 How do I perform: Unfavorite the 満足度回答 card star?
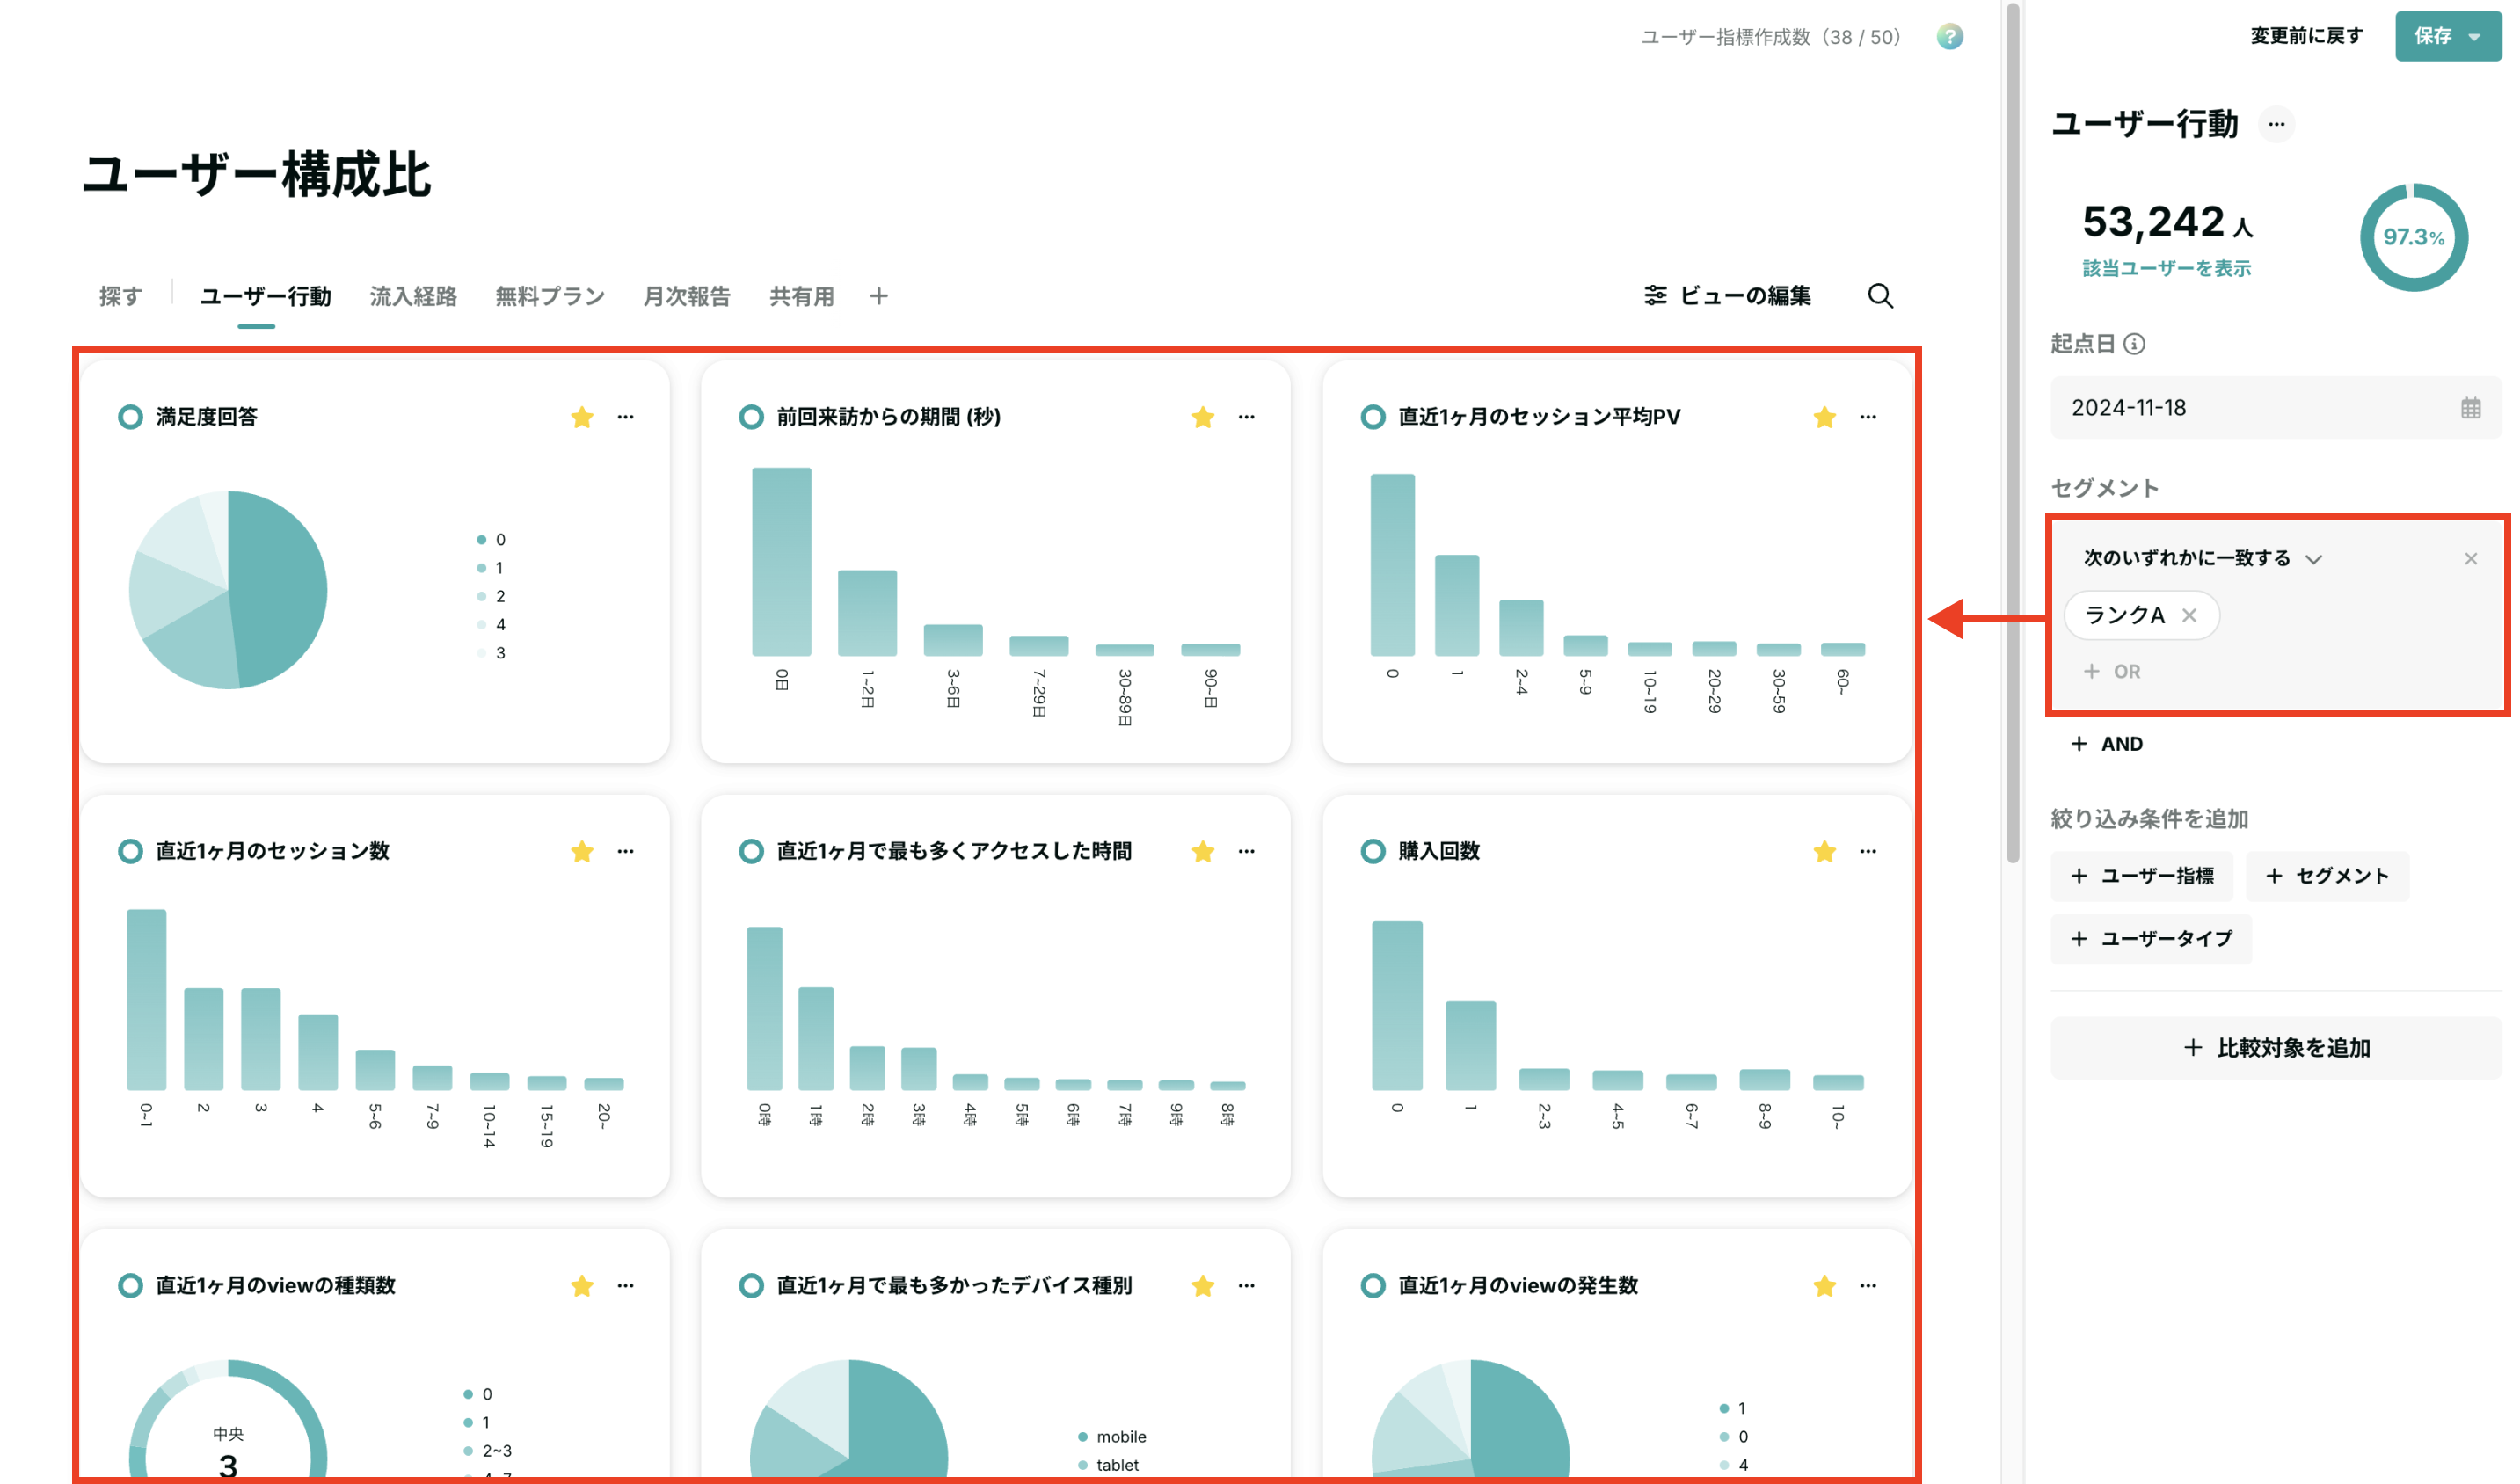coord(582,417)
